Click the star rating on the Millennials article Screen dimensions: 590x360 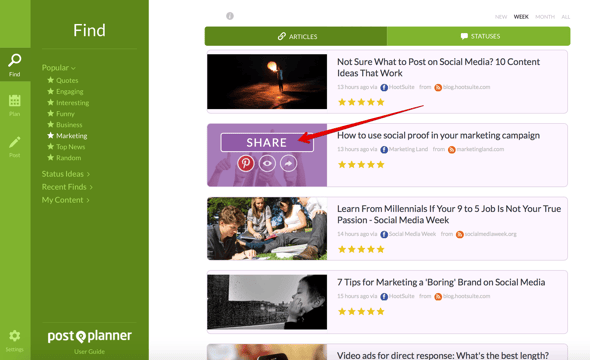click(x=361, y=249)
